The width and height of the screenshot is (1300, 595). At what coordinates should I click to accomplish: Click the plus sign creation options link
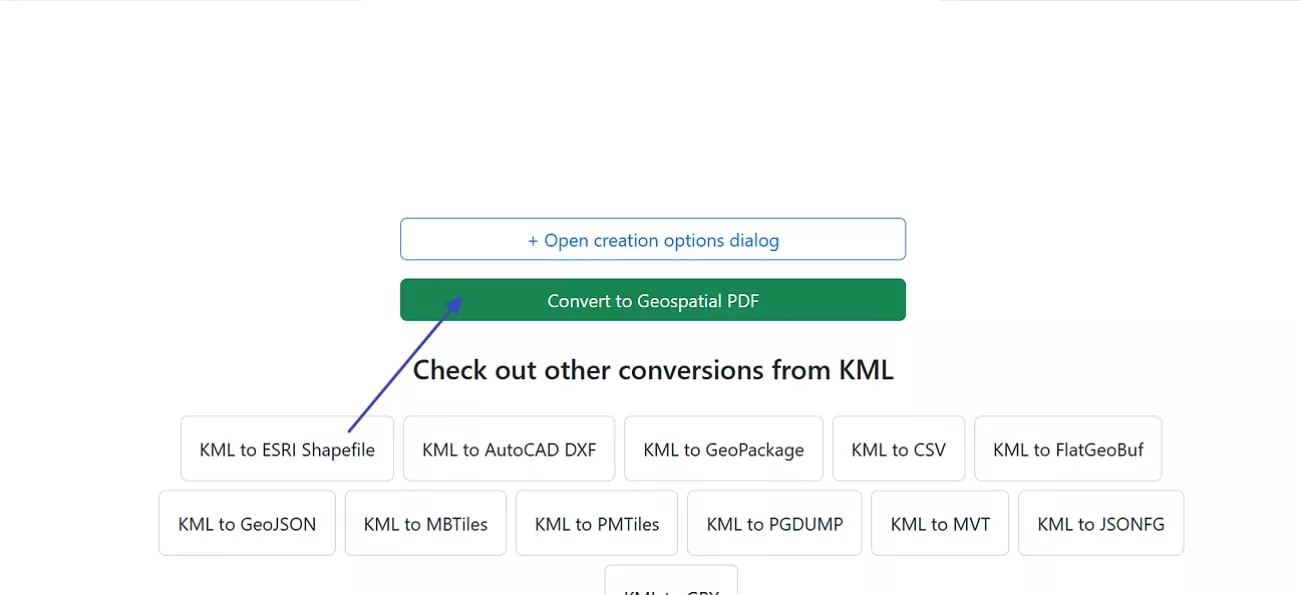click(x=652, y=239)
